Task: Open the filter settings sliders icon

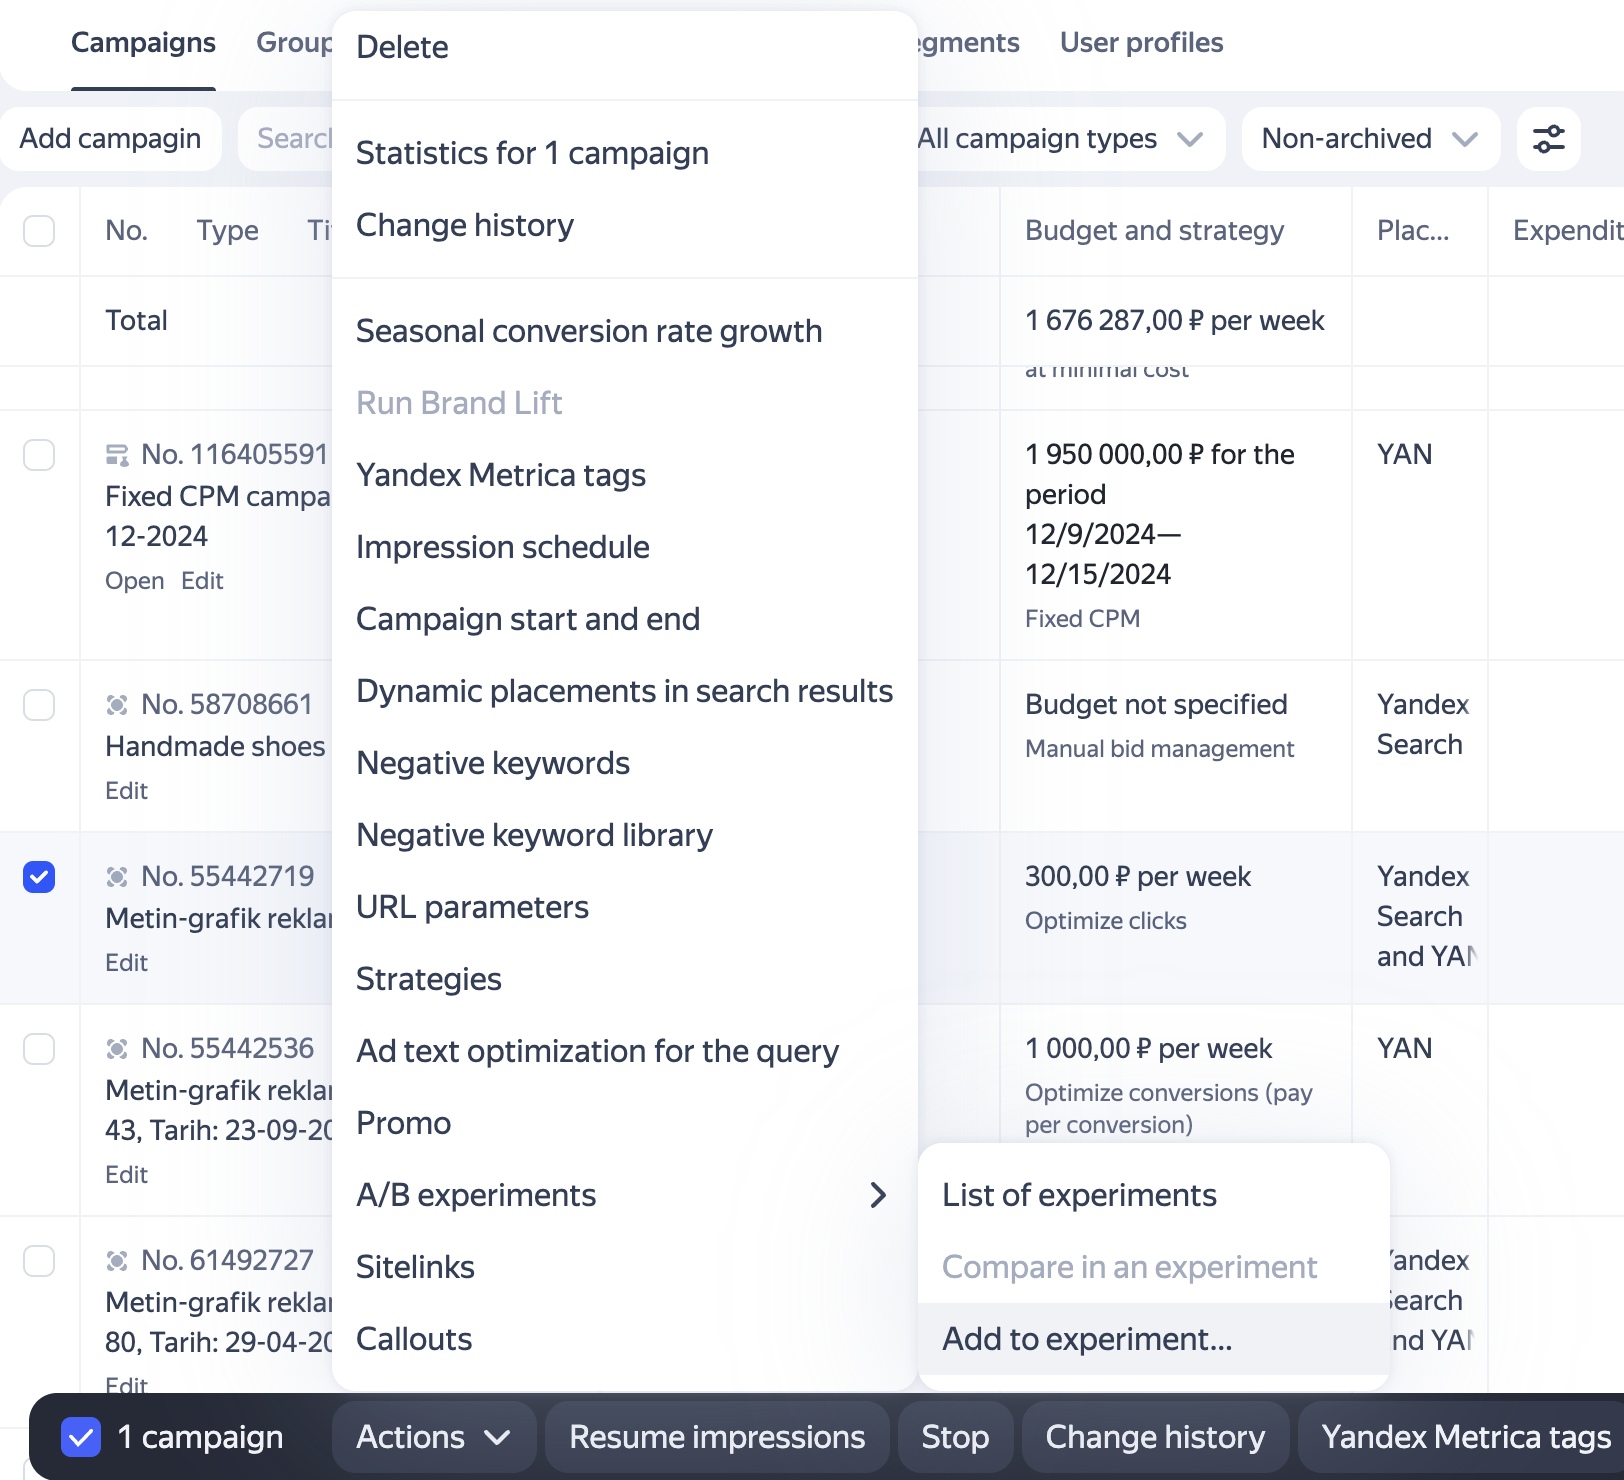Action: tap(1548, 139)
